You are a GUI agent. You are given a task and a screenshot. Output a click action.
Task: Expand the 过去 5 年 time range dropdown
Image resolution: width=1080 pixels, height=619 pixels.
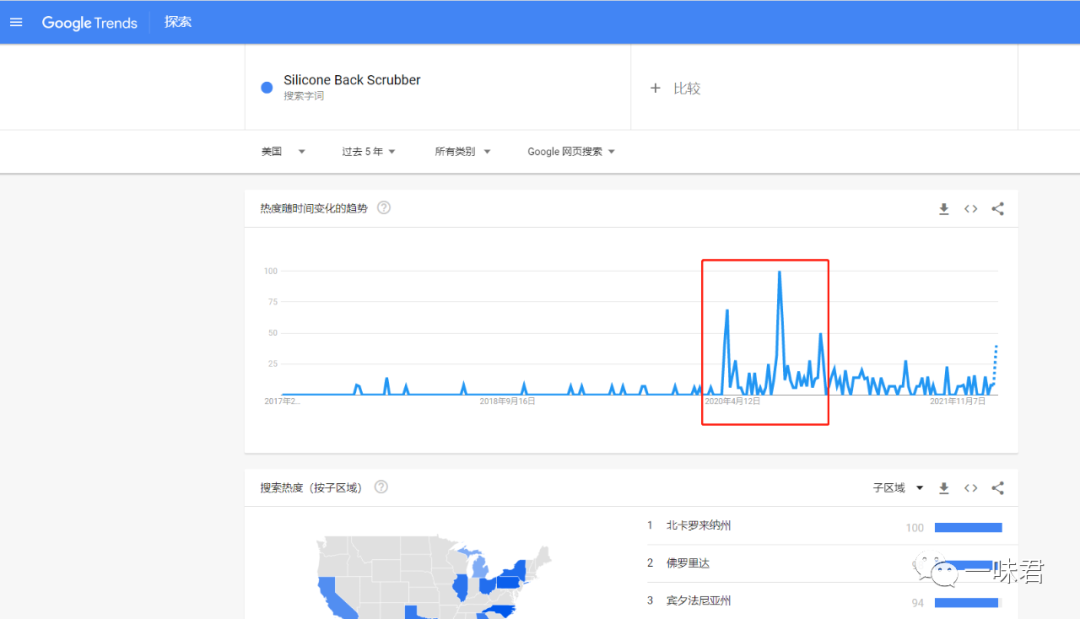point(369,152)
